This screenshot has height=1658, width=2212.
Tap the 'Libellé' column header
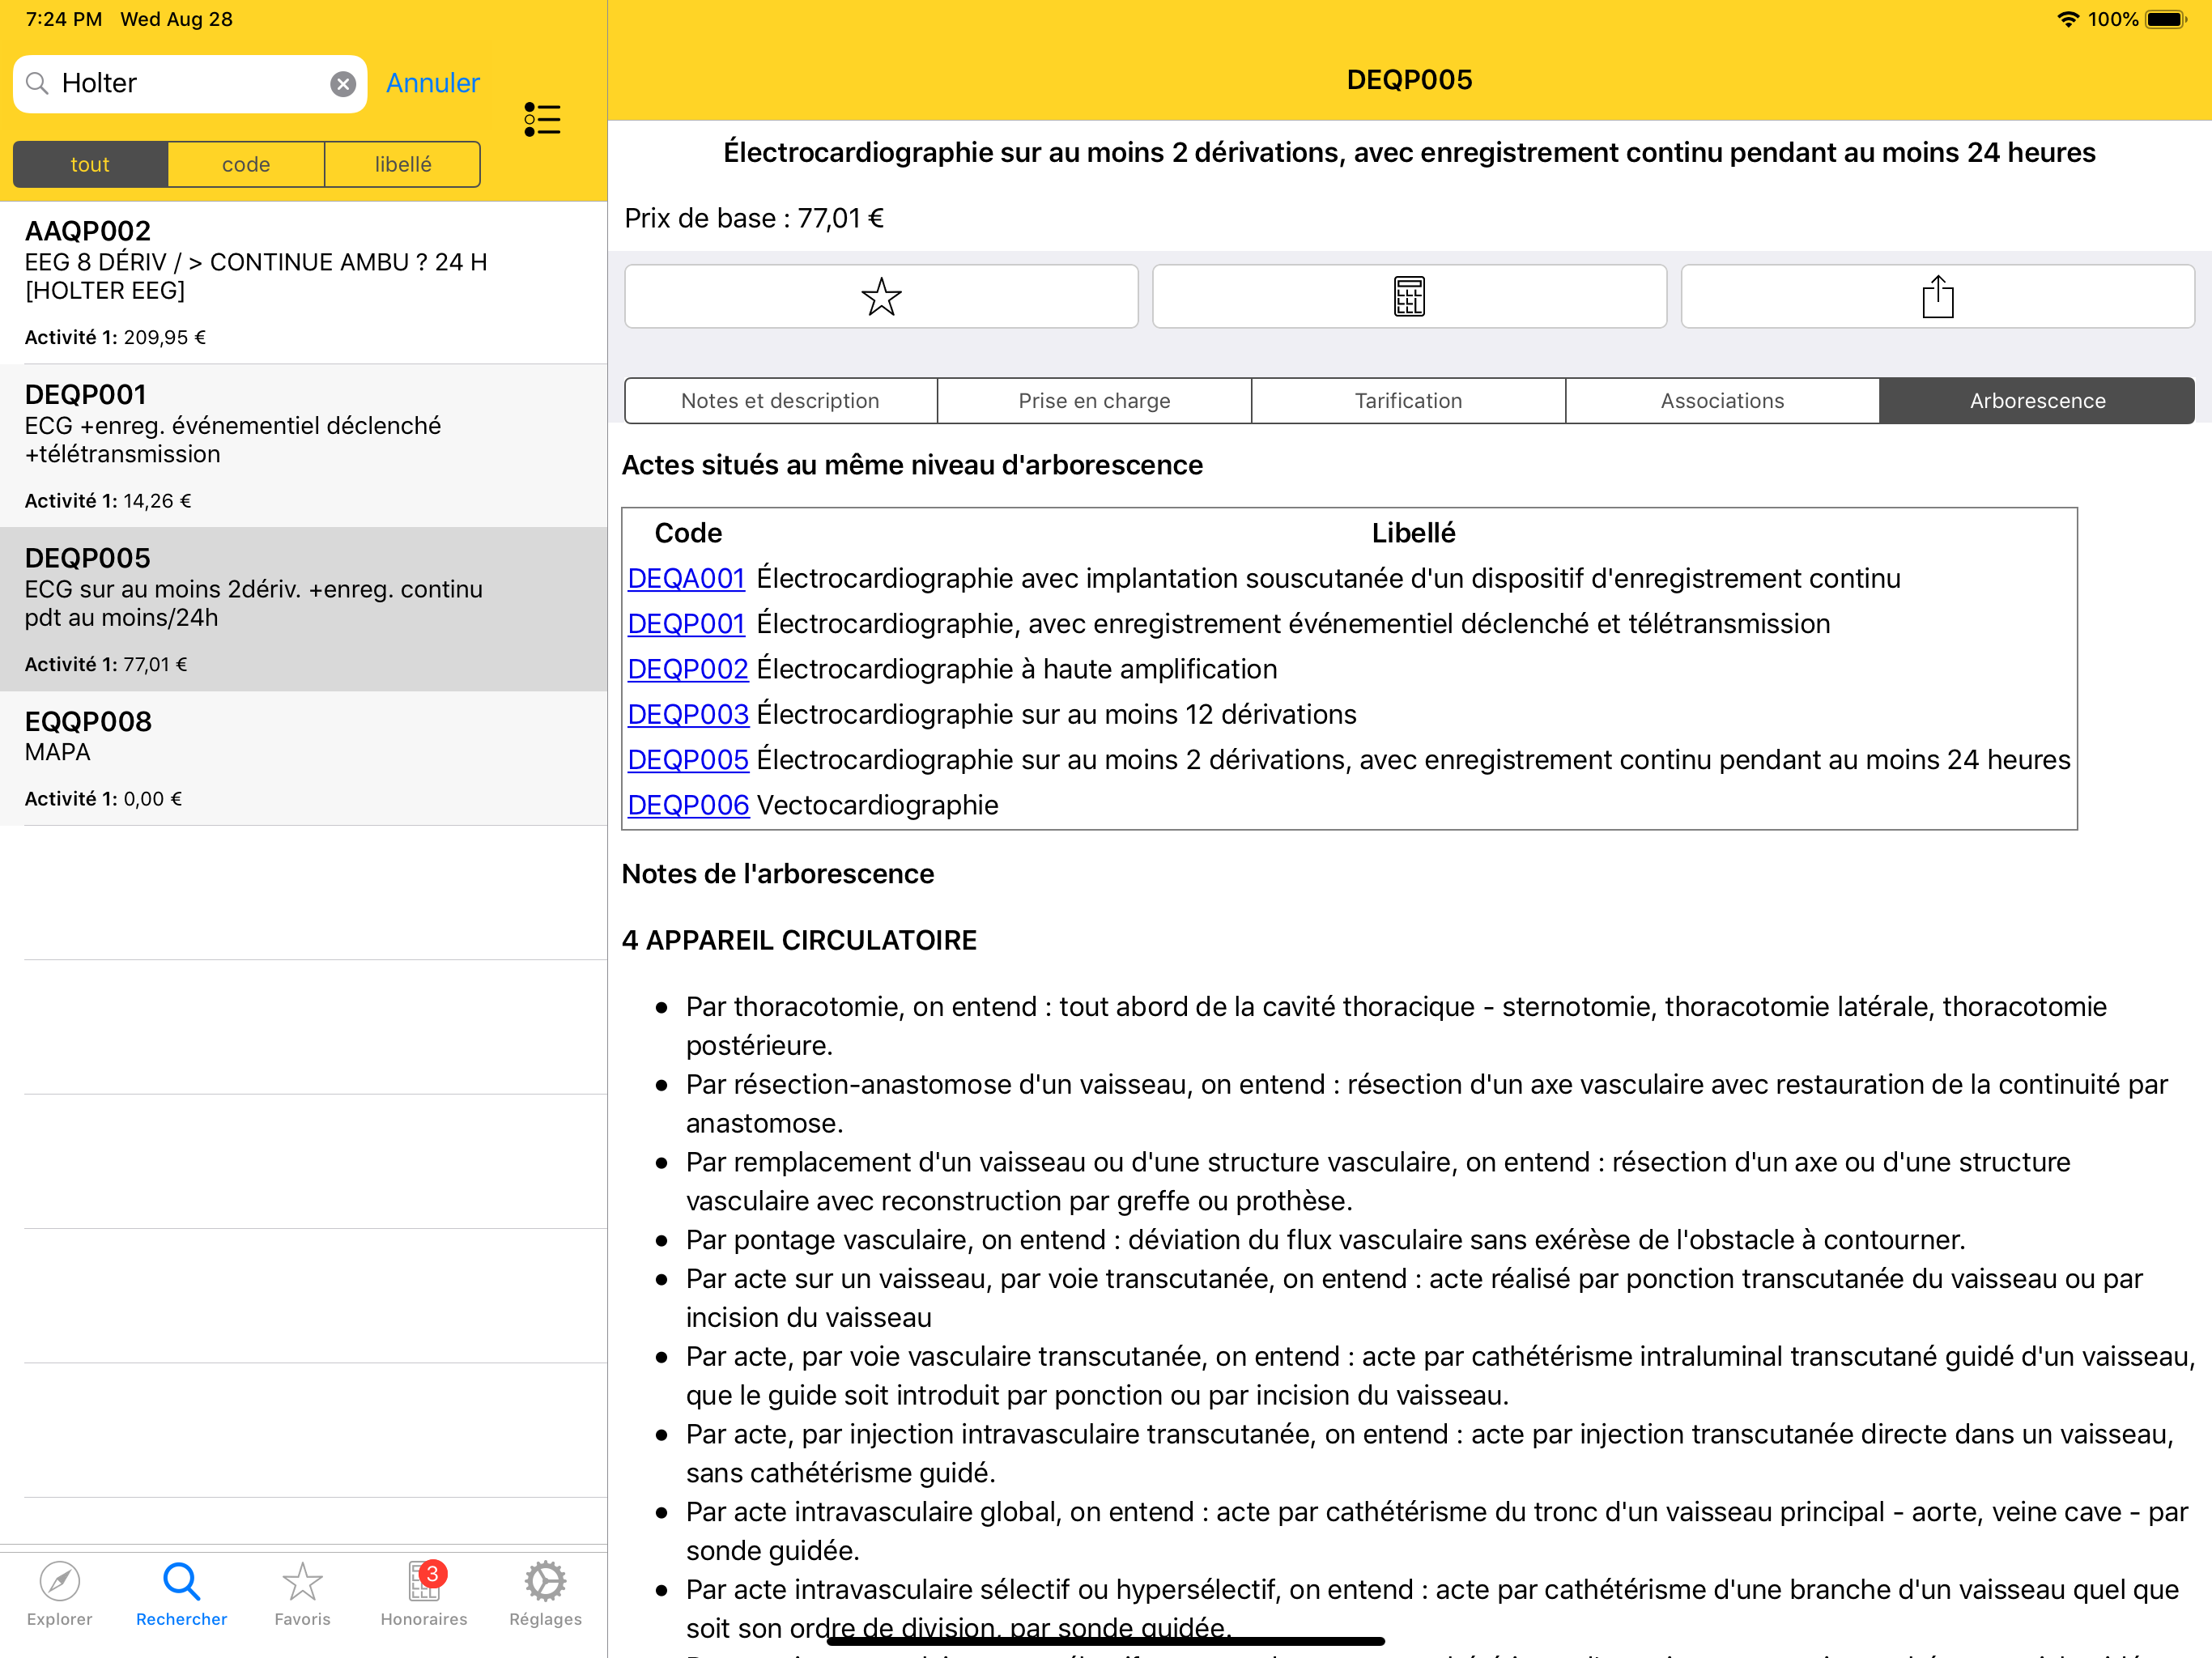pyautogui.click(x=1413, y=534)
